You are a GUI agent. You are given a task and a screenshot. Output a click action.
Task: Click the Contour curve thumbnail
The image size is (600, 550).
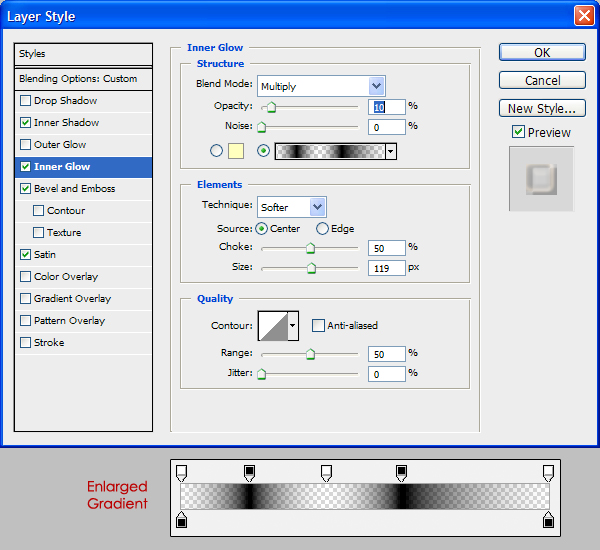pyautogui.click(x=273, y=326)
